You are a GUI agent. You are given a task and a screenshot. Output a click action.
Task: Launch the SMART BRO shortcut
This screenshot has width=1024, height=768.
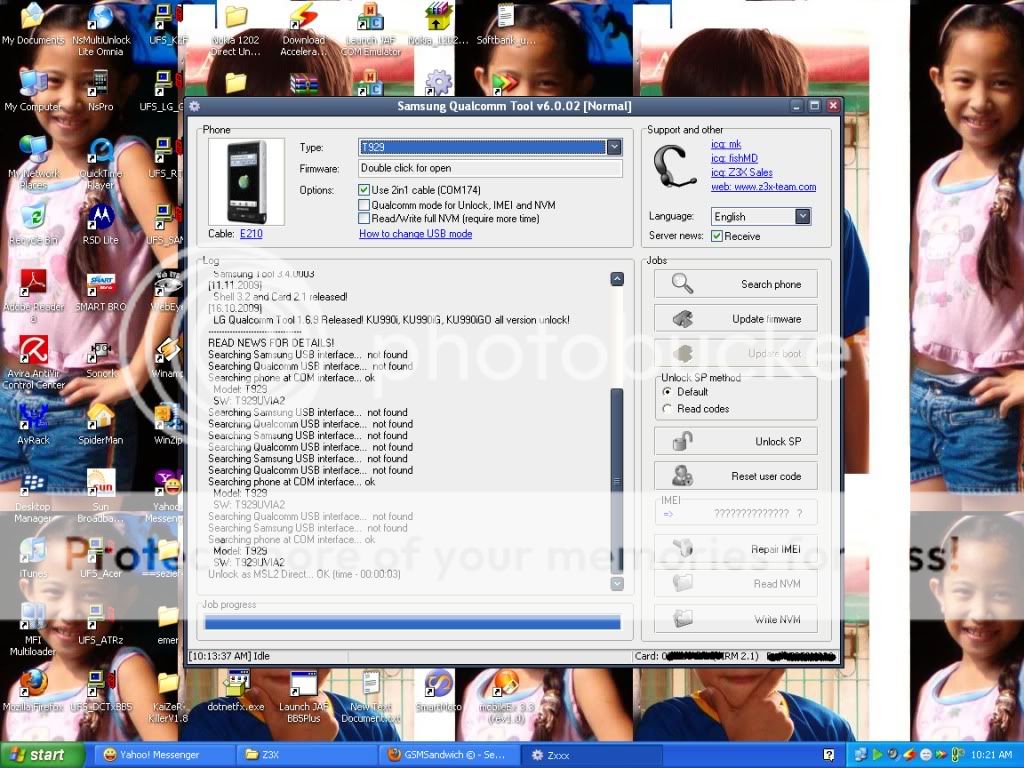point(101,291)
